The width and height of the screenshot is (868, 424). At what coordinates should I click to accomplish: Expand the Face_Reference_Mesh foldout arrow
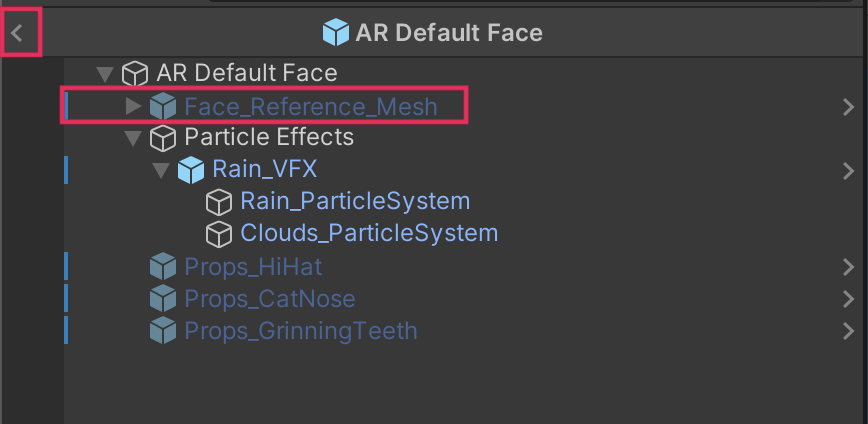133,105
